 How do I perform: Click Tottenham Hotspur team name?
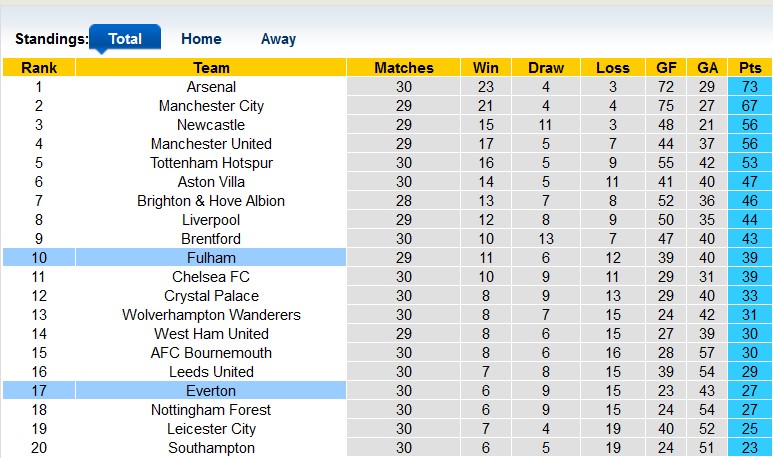pos(211,163)
